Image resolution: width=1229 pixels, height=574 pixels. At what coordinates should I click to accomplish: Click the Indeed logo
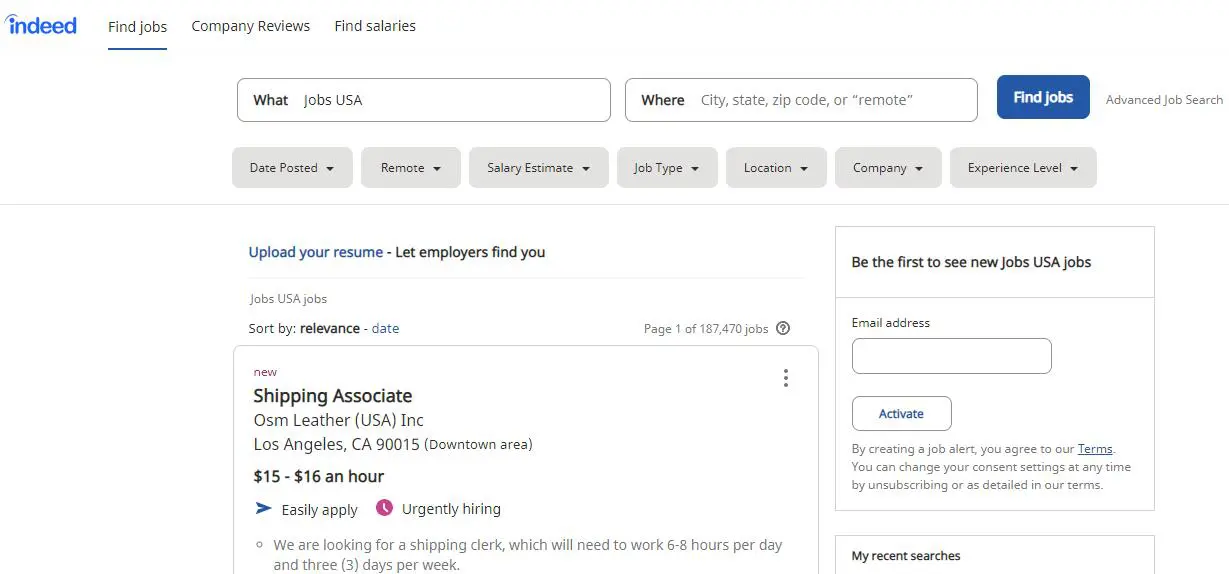point(41,25)
